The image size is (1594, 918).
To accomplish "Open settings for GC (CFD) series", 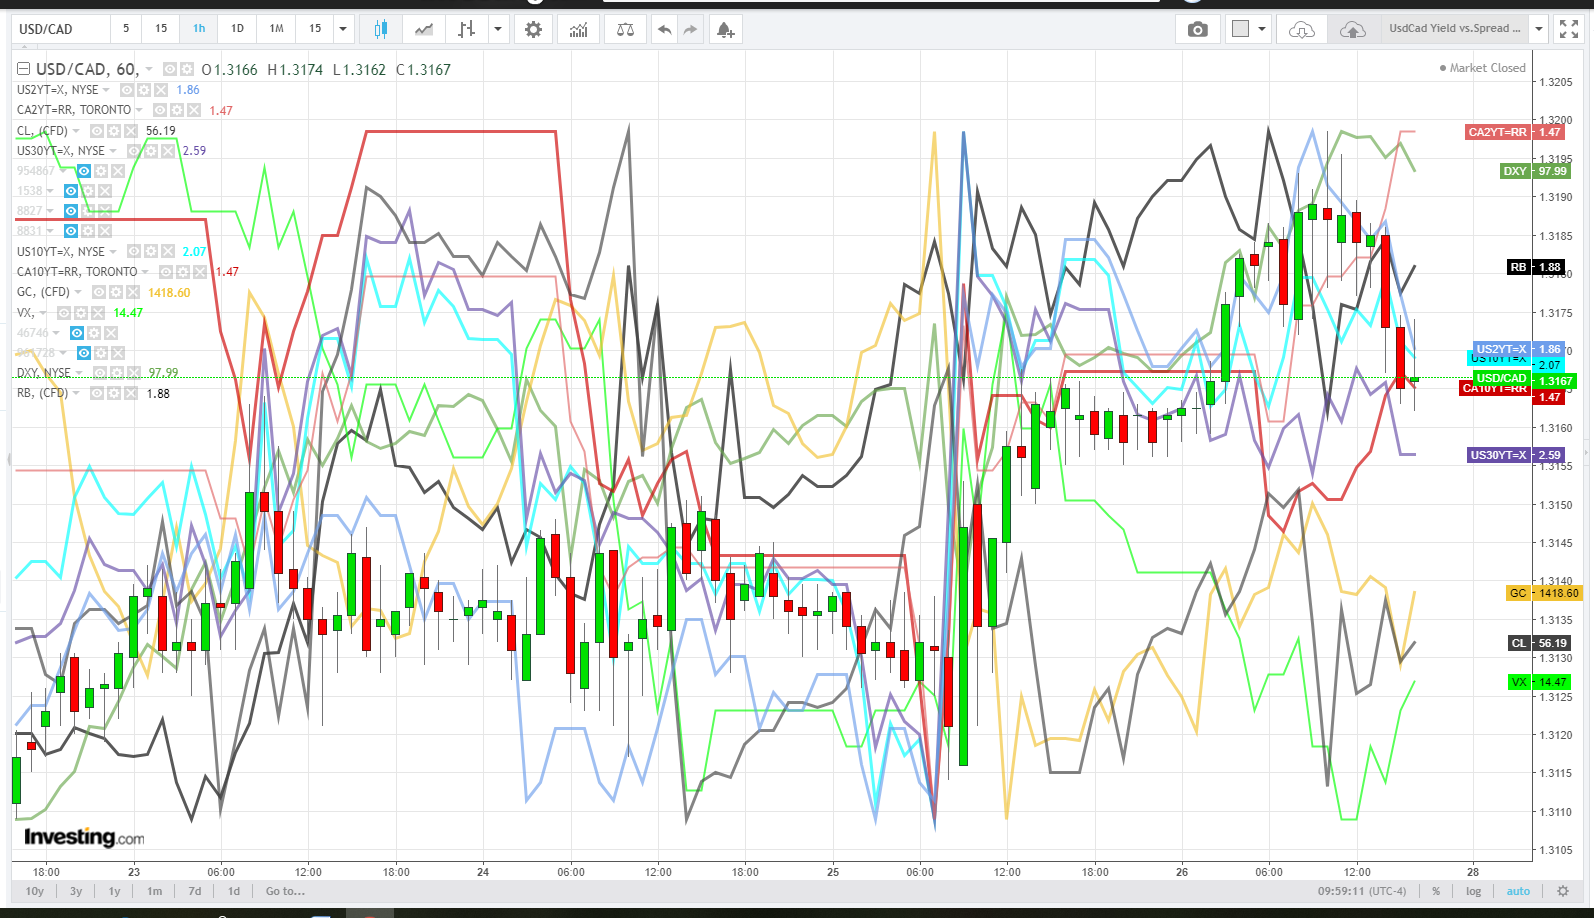I will (x=116, y=292).
